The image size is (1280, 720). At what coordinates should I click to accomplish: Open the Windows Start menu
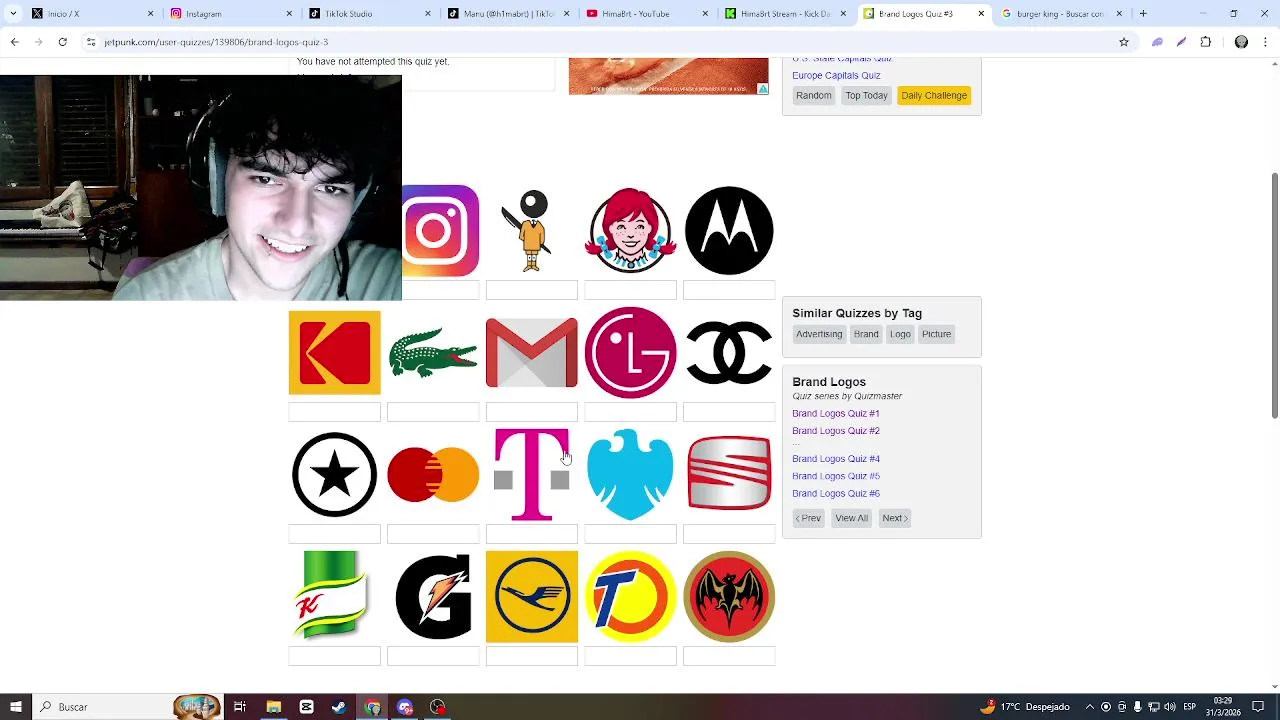(15, 707)
